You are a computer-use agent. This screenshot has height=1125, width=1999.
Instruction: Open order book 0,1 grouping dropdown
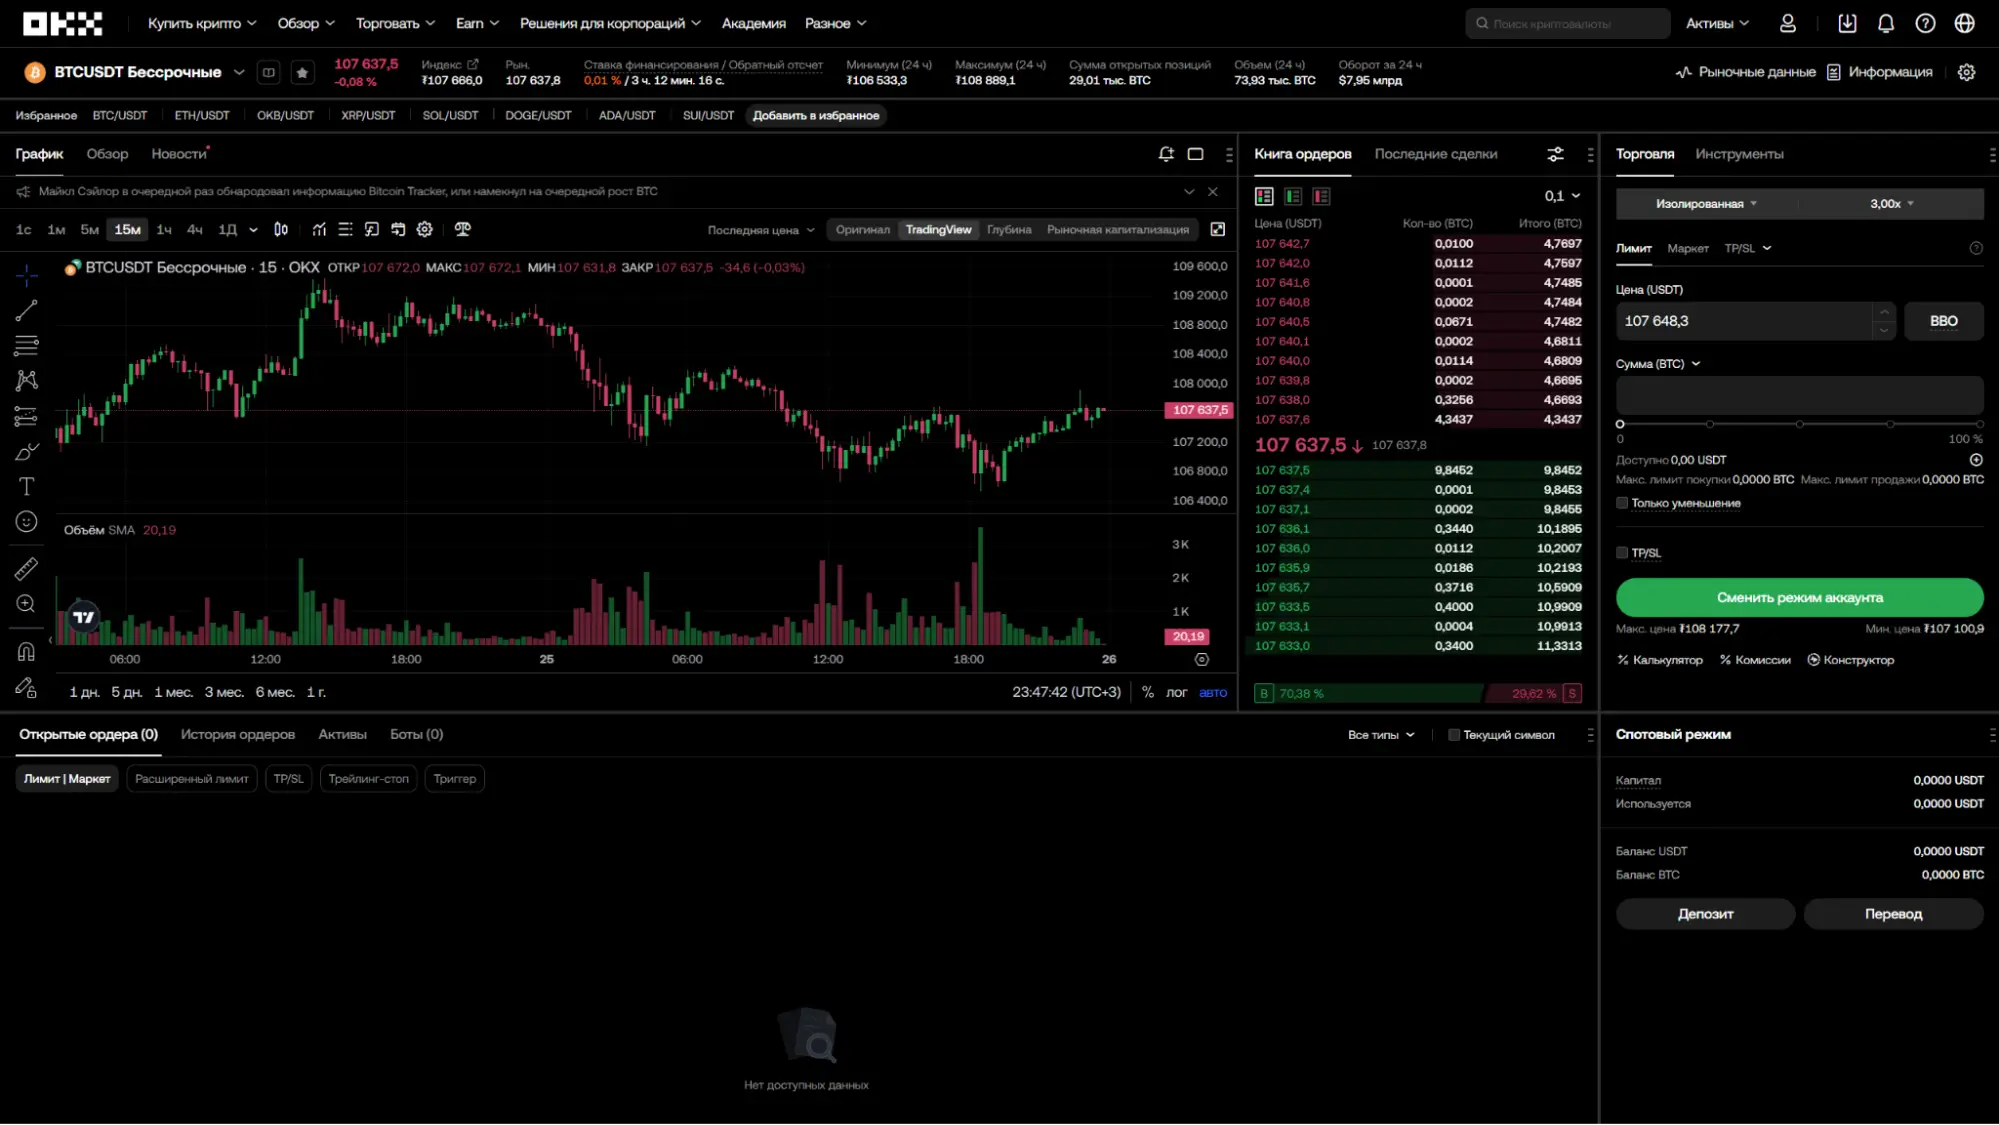(1562, 196)
